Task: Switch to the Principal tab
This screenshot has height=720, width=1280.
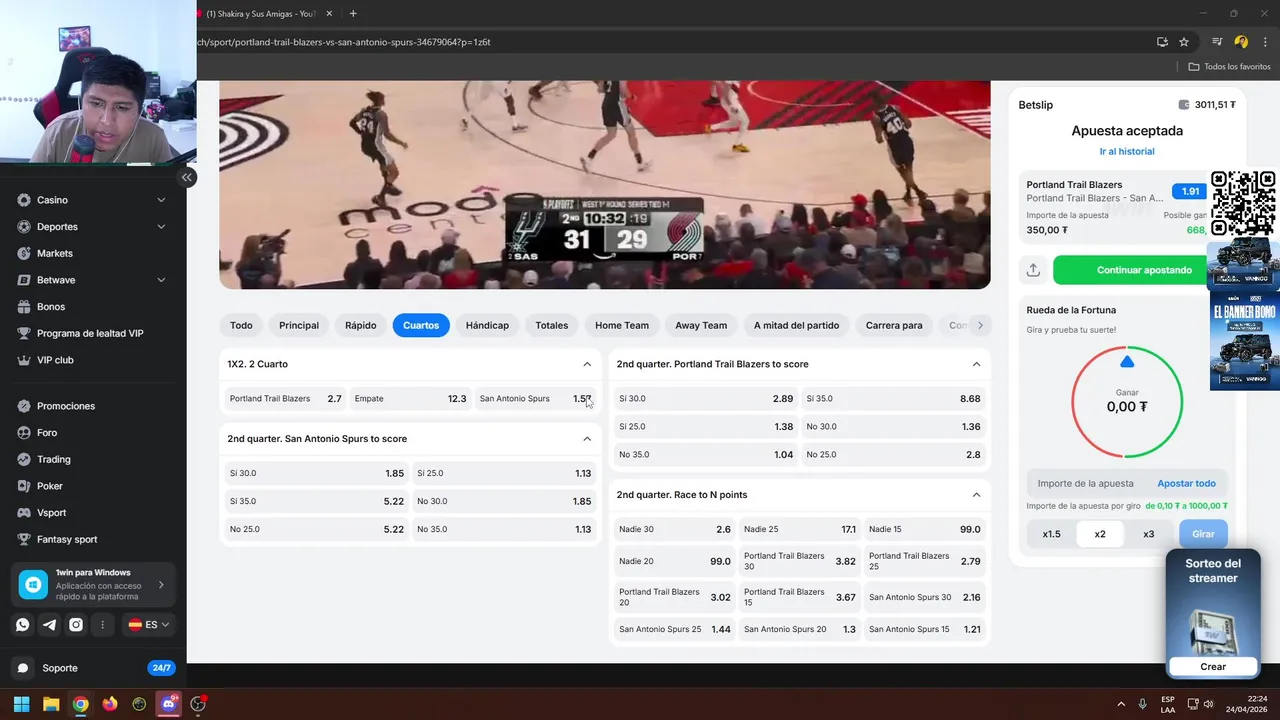Action: 299,325
